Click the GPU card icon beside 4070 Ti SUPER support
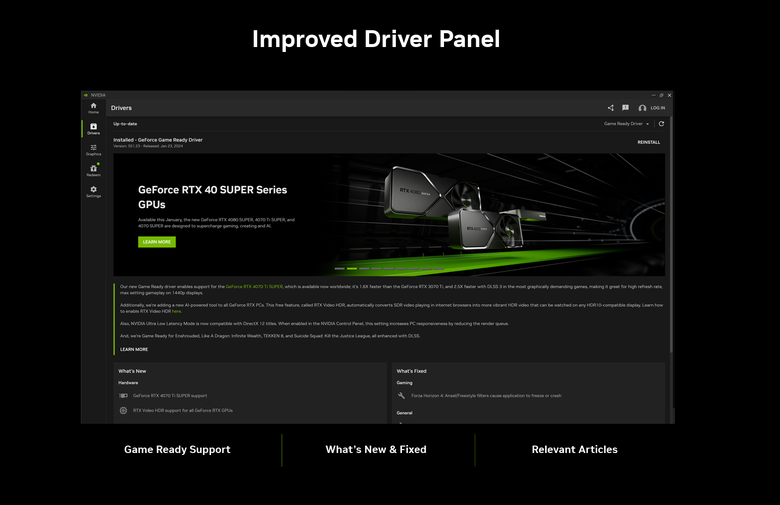780x505 pixels. pos(123,396)
